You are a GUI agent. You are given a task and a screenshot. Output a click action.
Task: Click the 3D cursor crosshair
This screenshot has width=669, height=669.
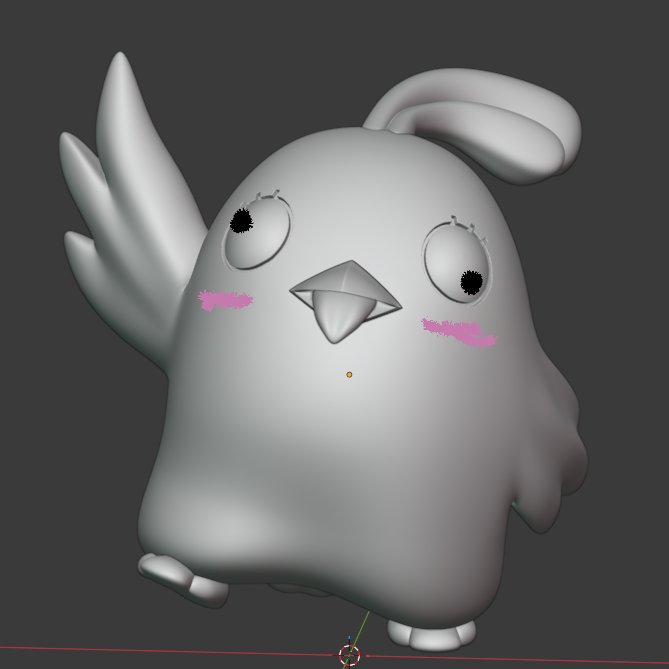click(349, 655)
